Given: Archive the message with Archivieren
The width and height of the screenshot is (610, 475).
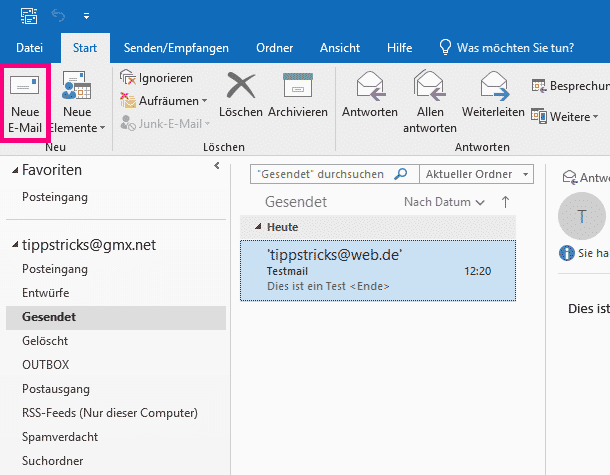Looking at the screenshot, I should pos(298,87).
